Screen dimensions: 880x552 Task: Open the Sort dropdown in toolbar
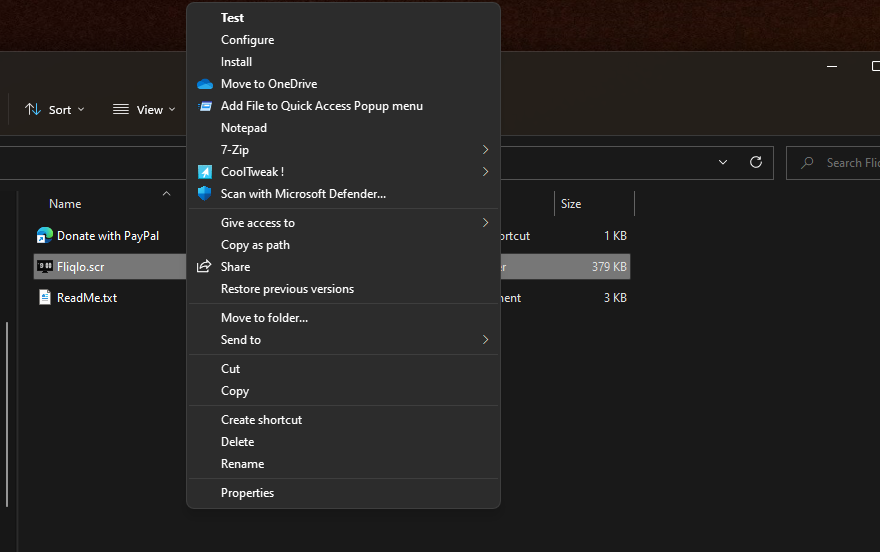(55, 110)
